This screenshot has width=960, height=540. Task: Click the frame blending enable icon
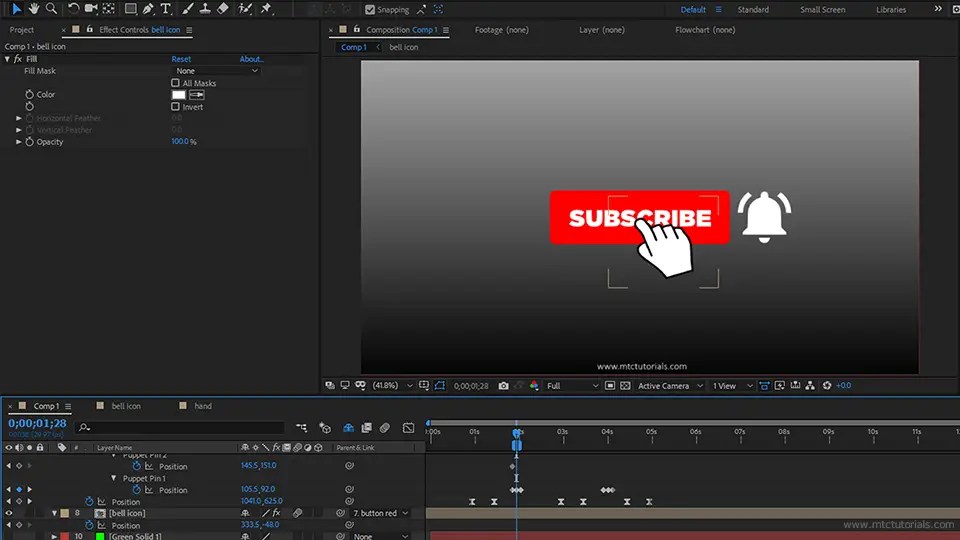tap(366, 428)
